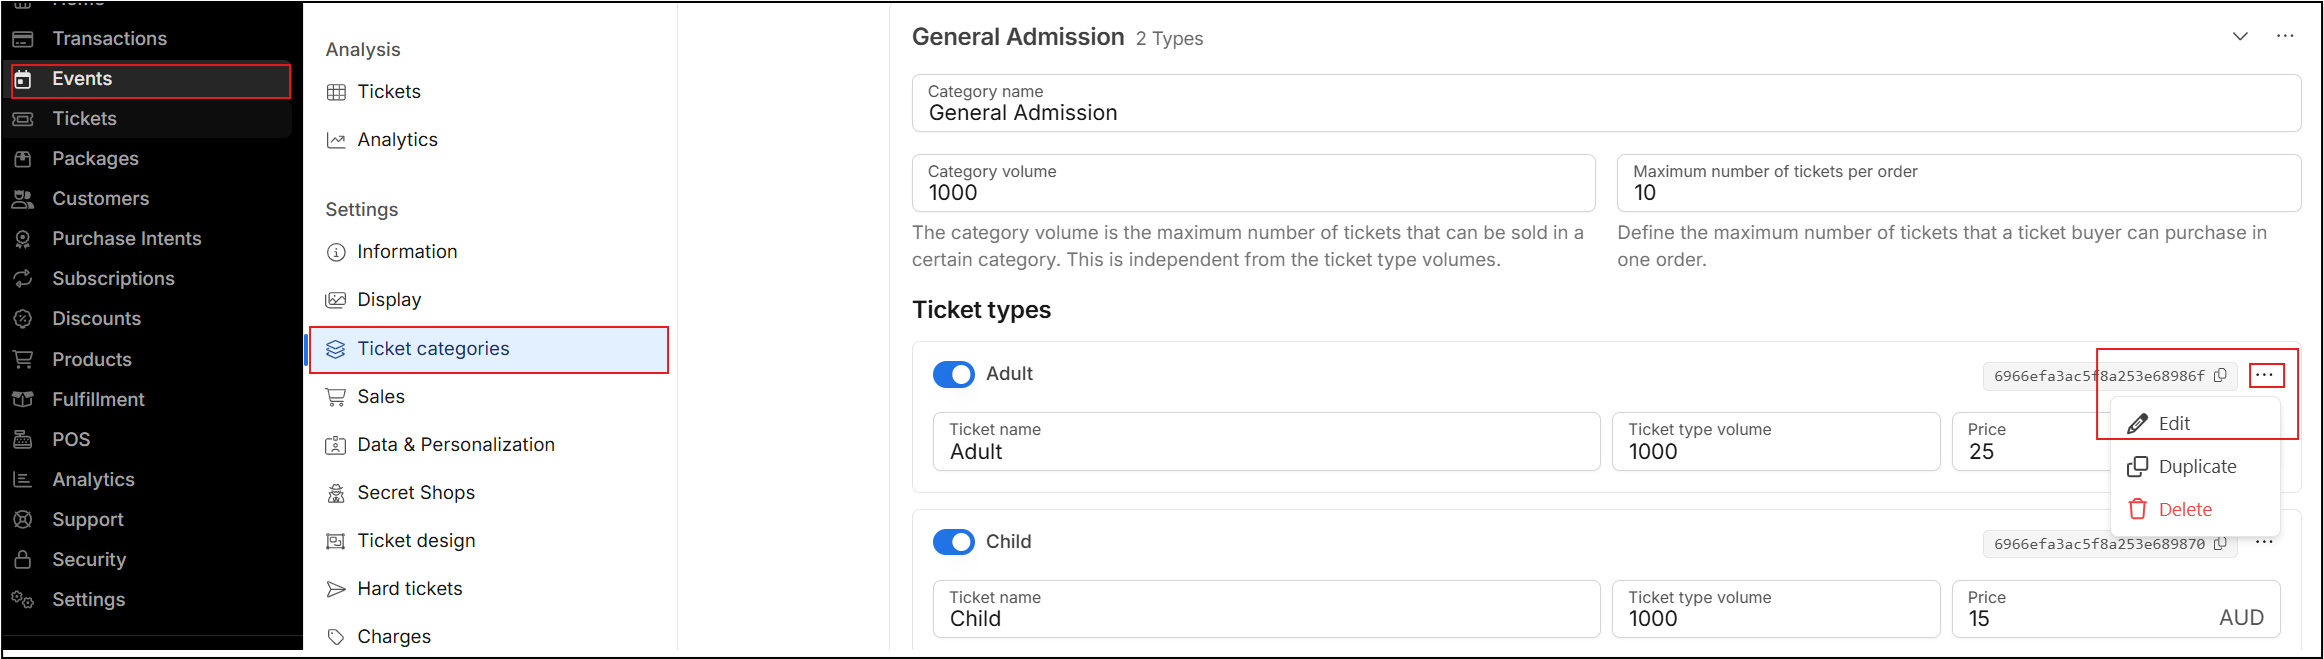Choose Duplicate in the ticket type menu
Image resolution: width=2324 pixels, height=659 pixels.
click(x=2196, y=467)
